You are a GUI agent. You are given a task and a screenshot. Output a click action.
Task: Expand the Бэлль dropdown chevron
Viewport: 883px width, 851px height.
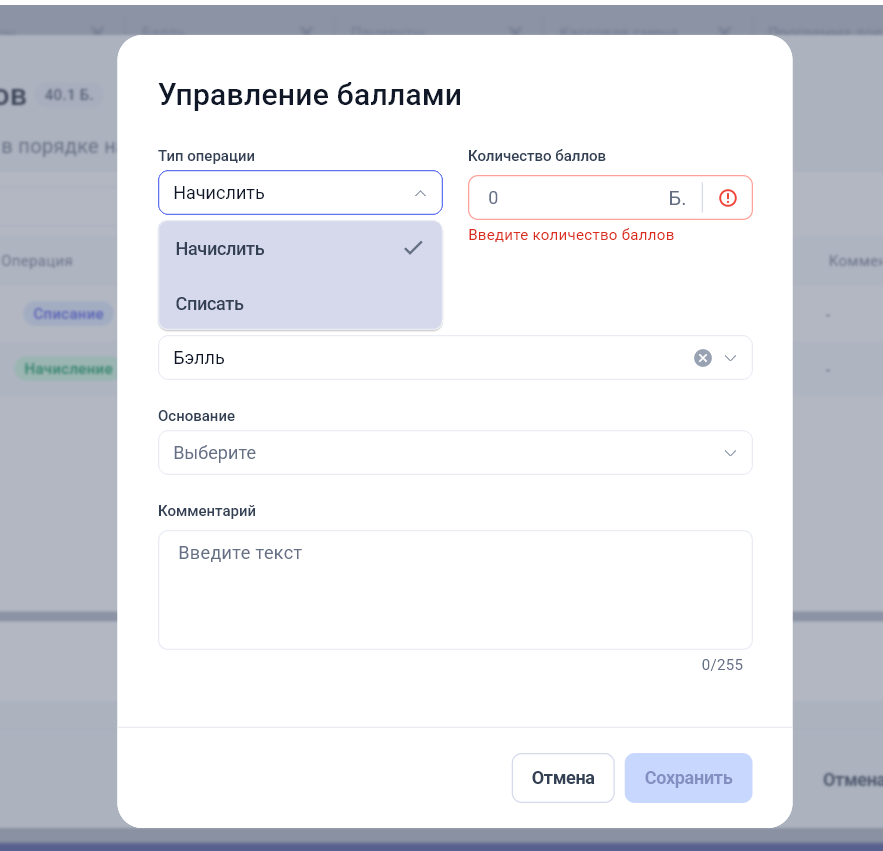[730, 358]
